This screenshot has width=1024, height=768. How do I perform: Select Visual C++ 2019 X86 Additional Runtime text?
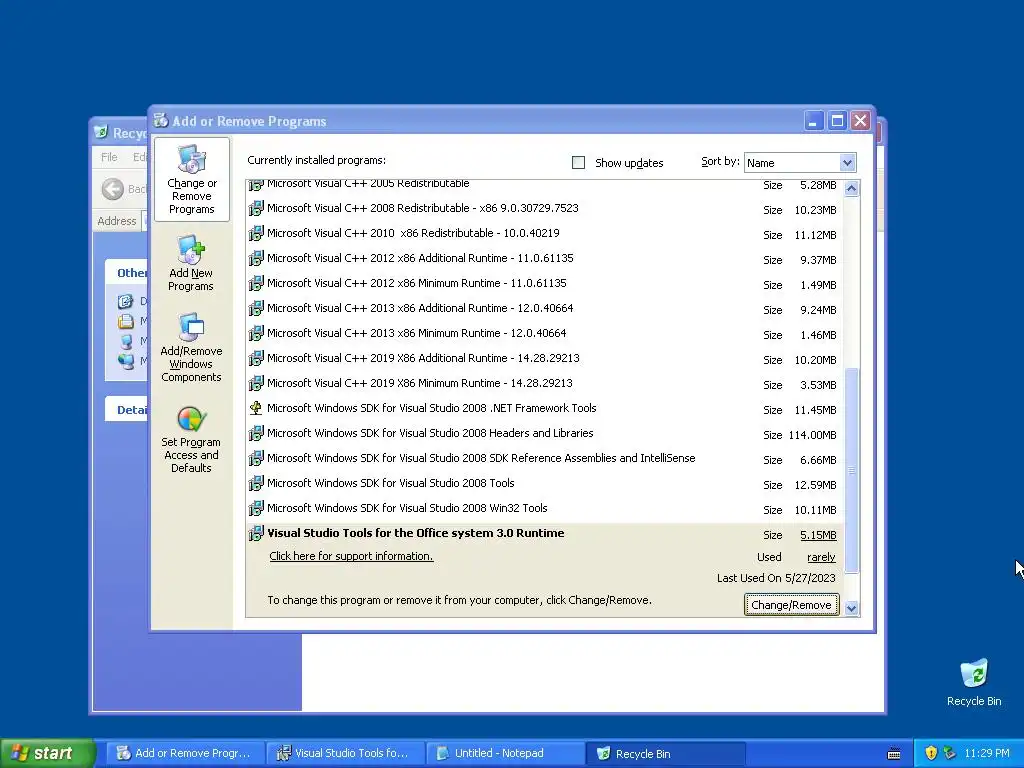[423, 358]
